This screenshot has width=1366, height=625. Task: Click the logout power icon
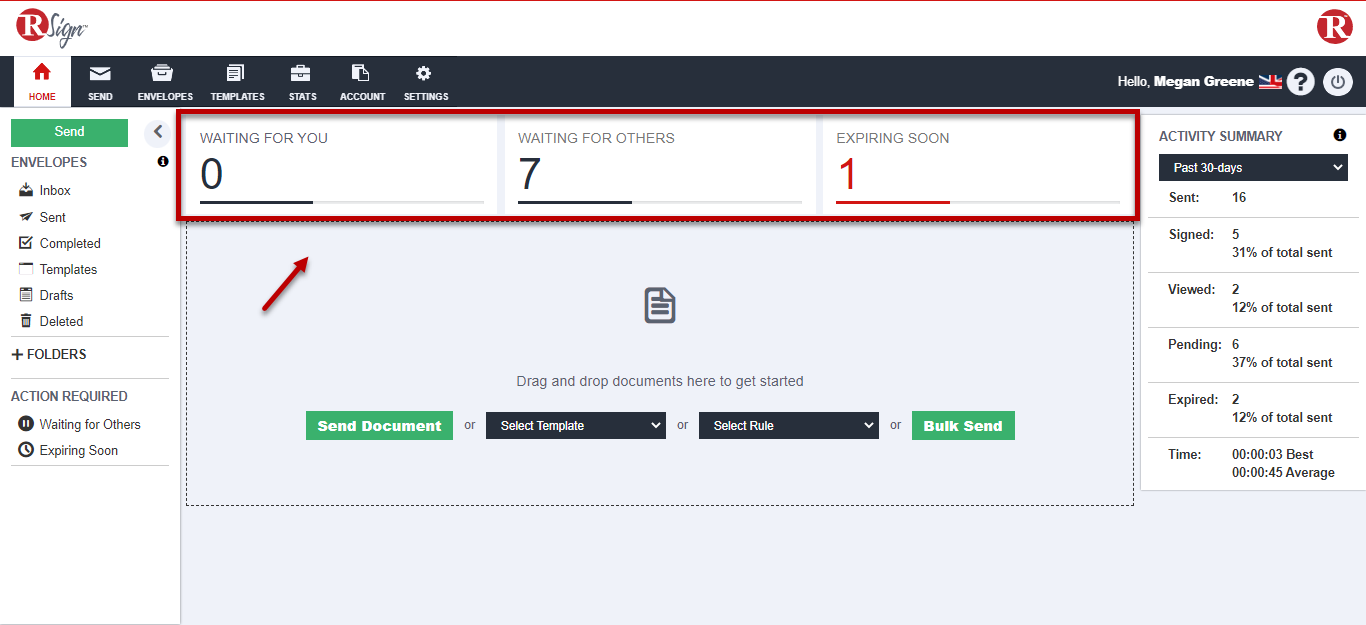pyautogui.click(x=1337, y=81)
